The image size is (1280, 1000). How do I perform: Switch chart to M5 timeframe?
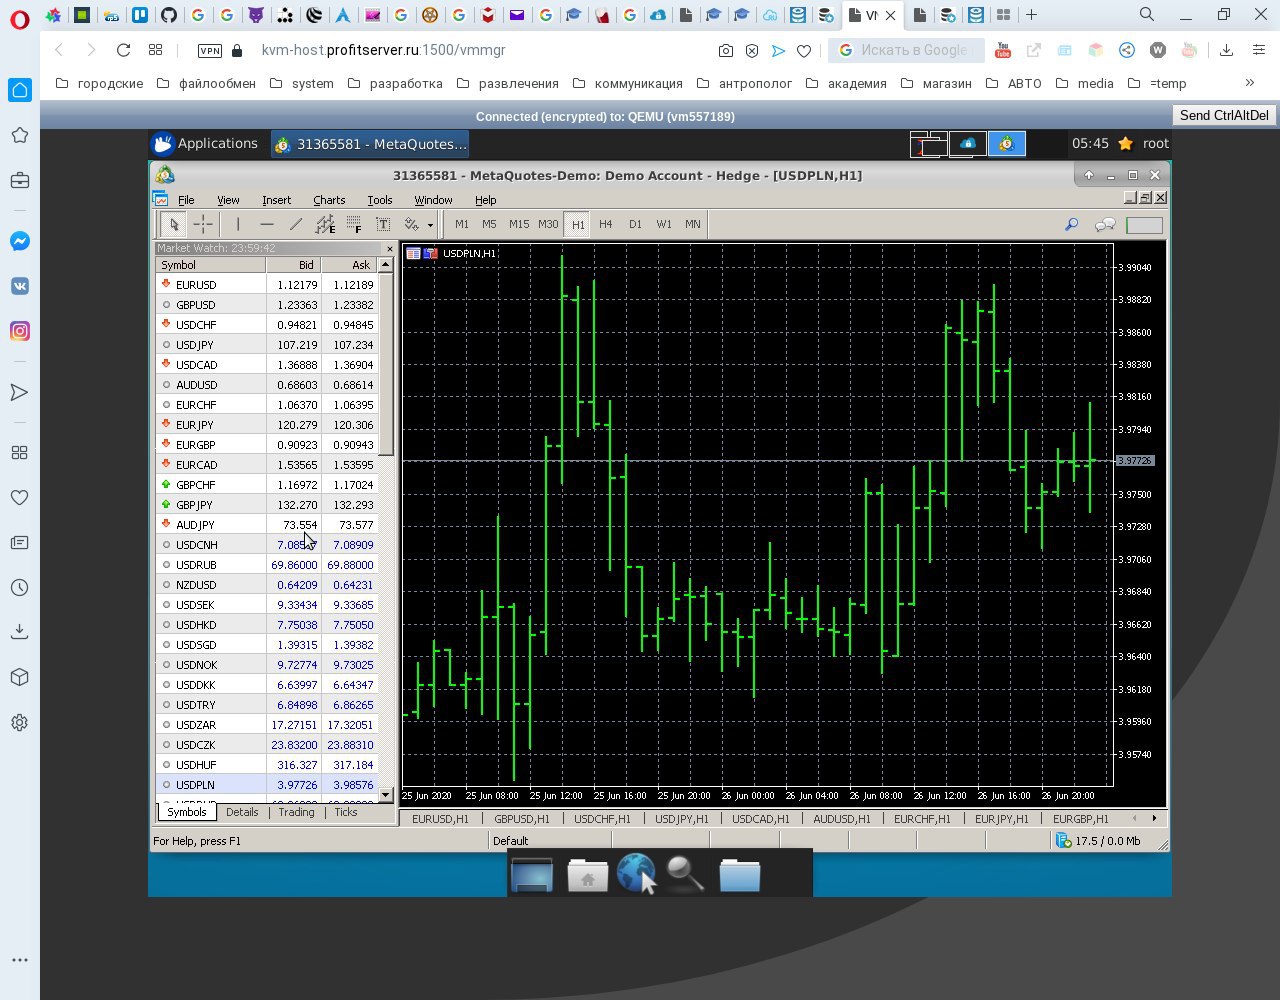(489, 224)
